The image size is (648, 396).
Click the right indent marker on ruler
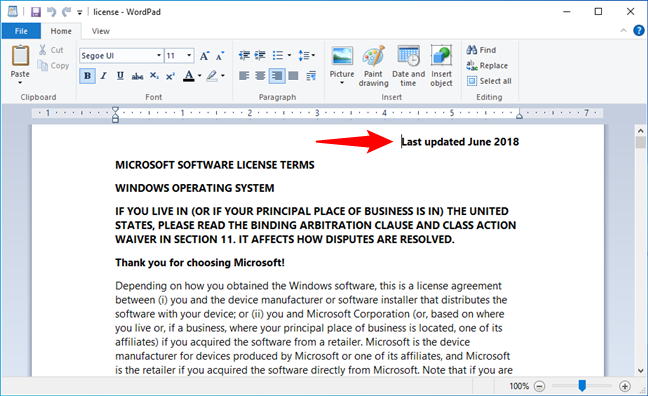coord(519,116)
